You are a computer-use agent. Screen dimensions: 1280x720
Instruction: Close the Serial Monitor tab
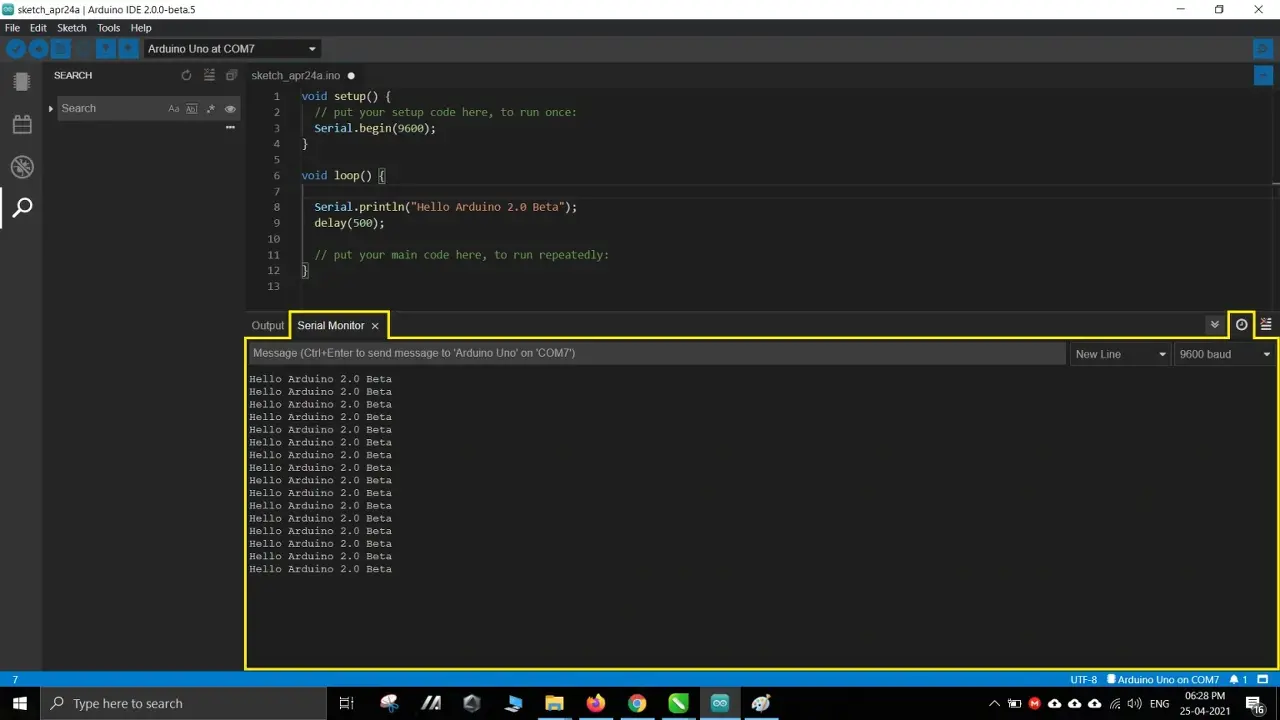point(375,326)
